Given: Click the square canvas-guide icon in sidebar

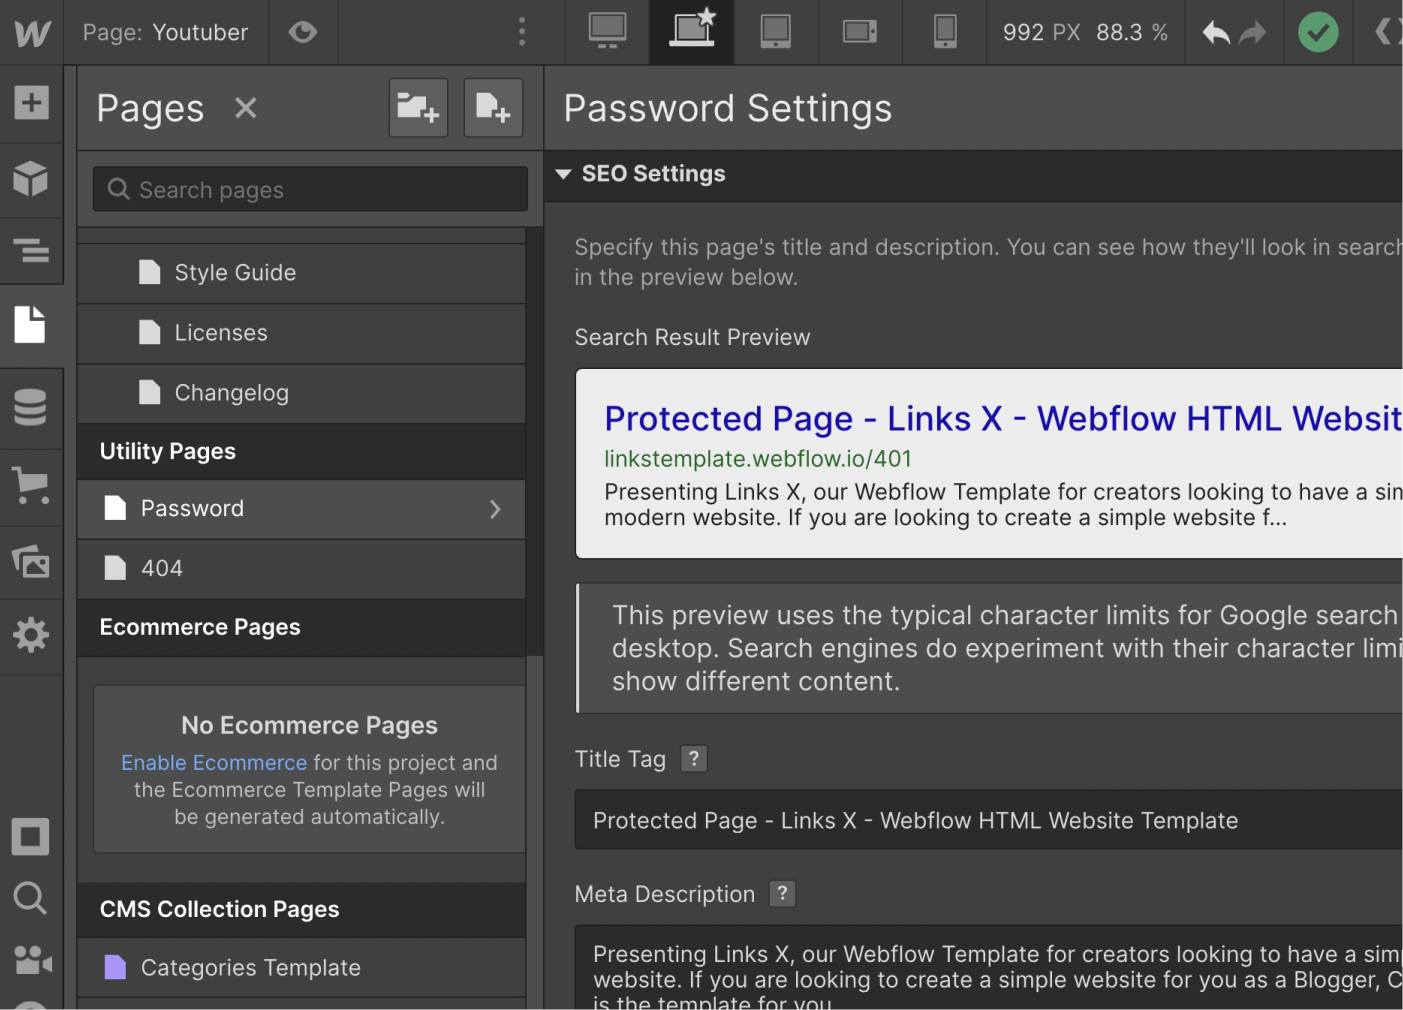Looking at the screenshot, I should click(30, 837).
